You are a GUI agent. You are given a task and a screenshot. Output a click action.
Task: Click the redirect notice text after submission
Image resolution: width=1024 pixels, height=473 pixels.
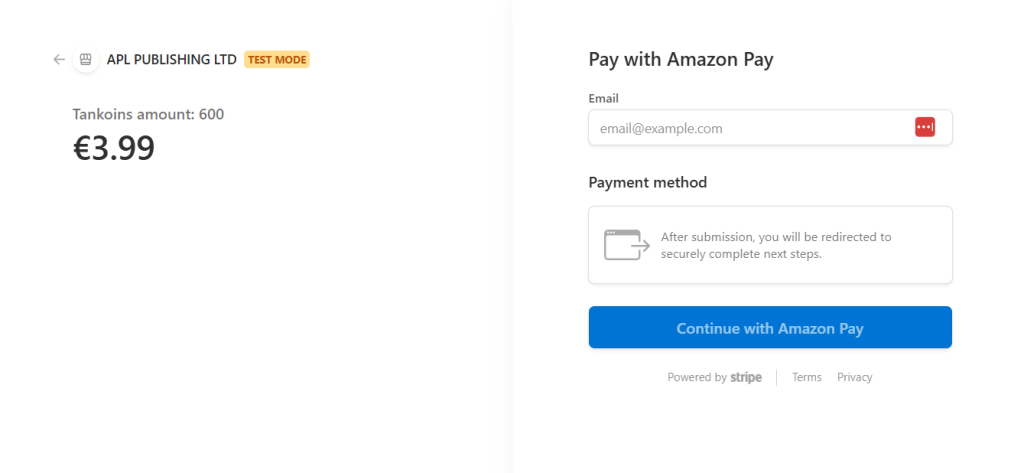(776, 245)
